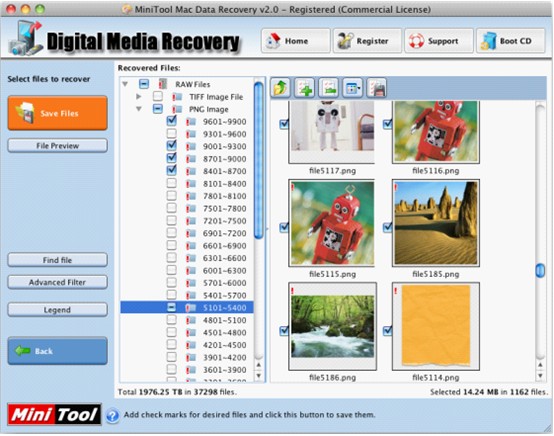Select the file5186.png forest thumbnail
This screenshot has height=436, width=554.
(332, 326)
